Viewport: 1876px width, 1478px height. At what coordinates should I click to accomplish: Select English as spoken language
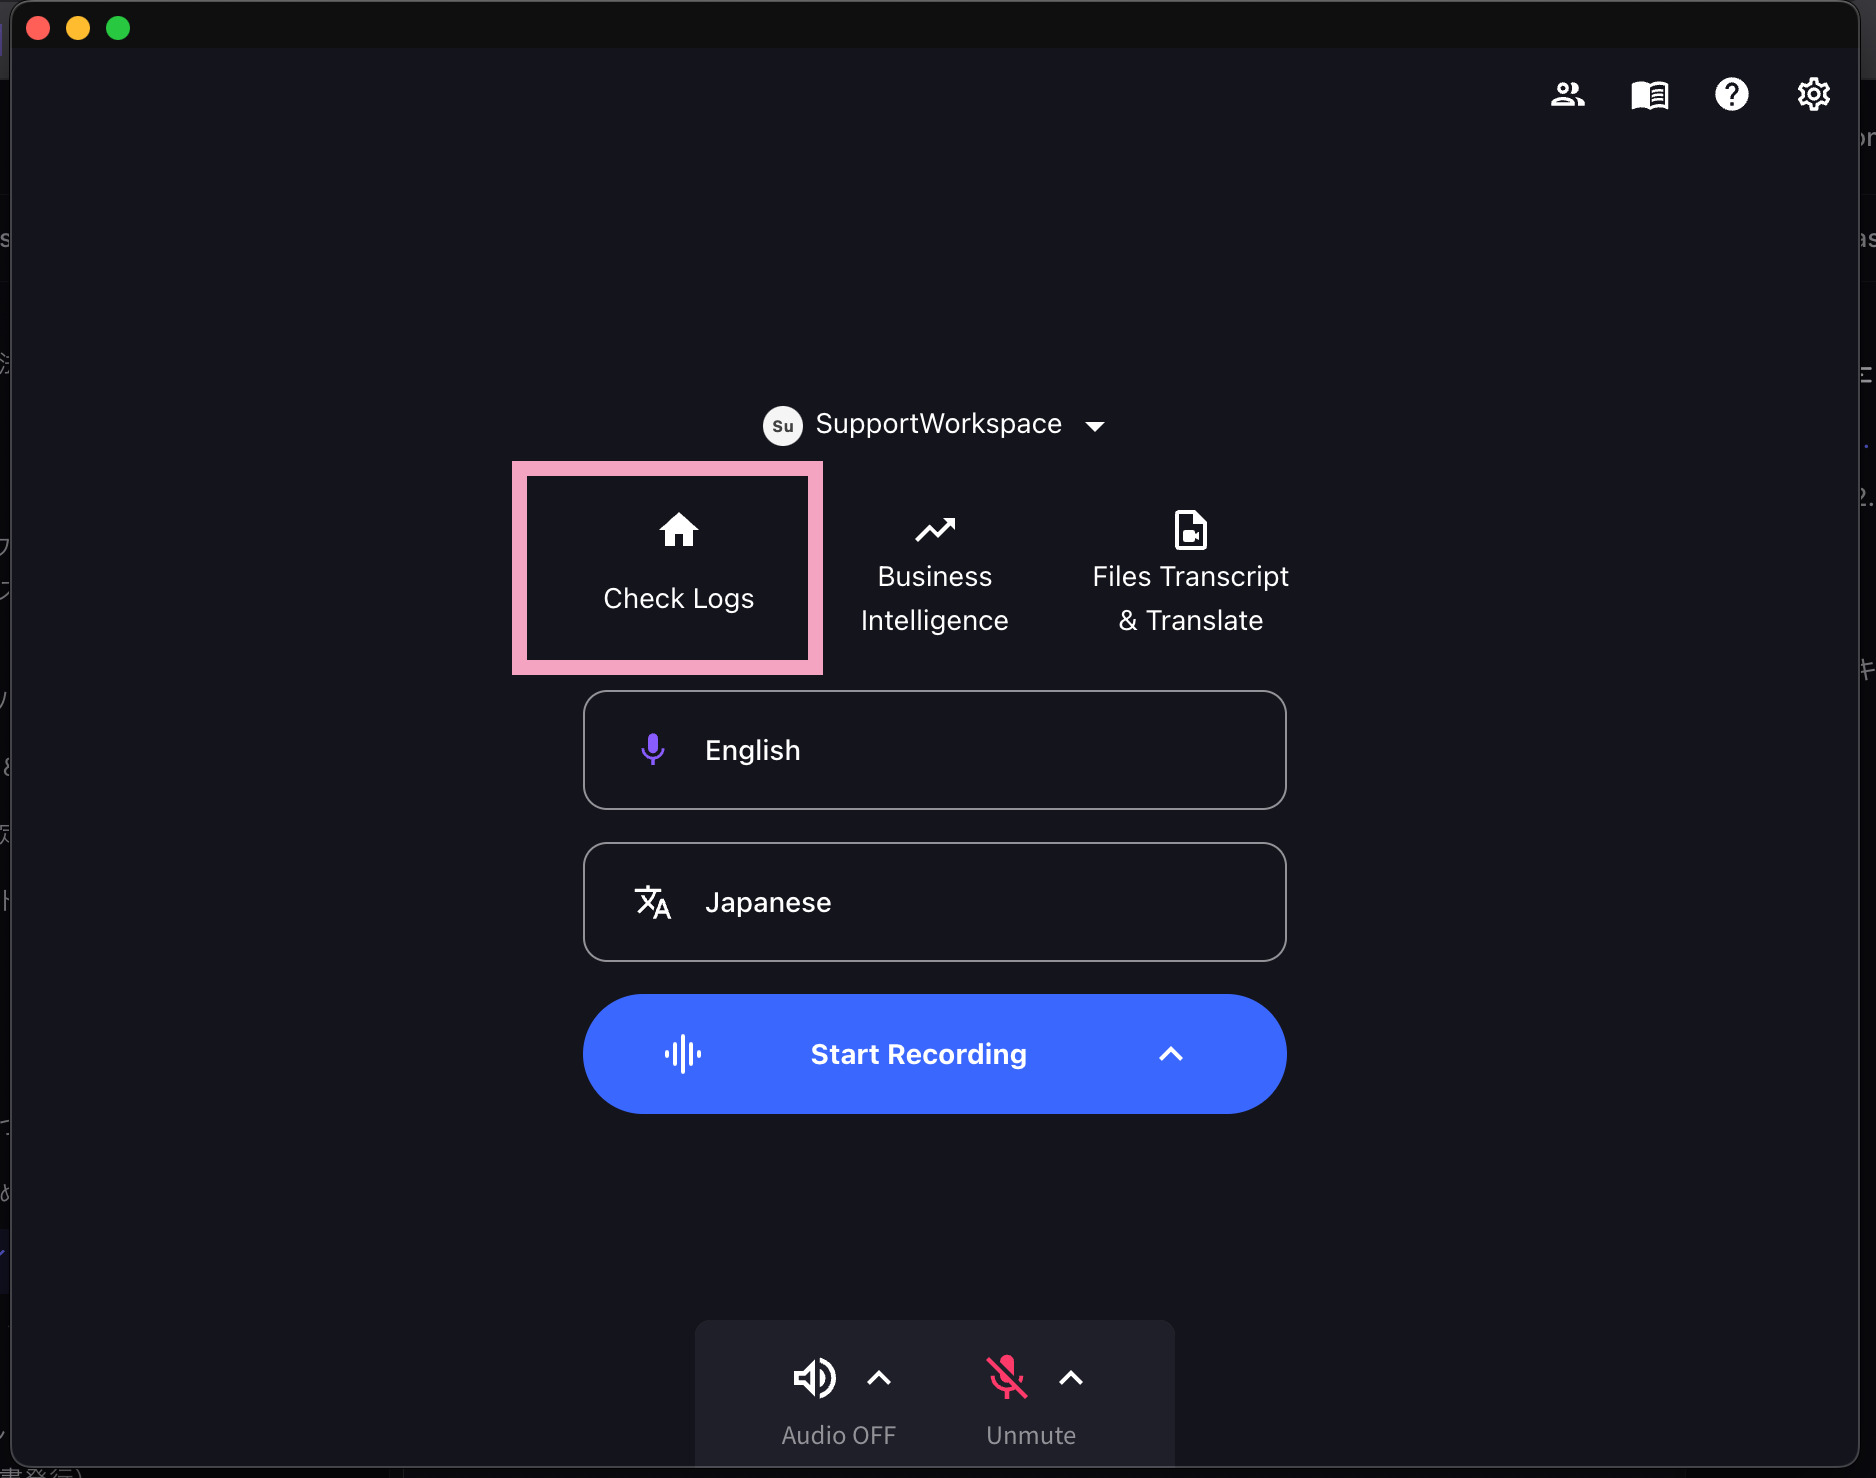click(x=934, y=749)
